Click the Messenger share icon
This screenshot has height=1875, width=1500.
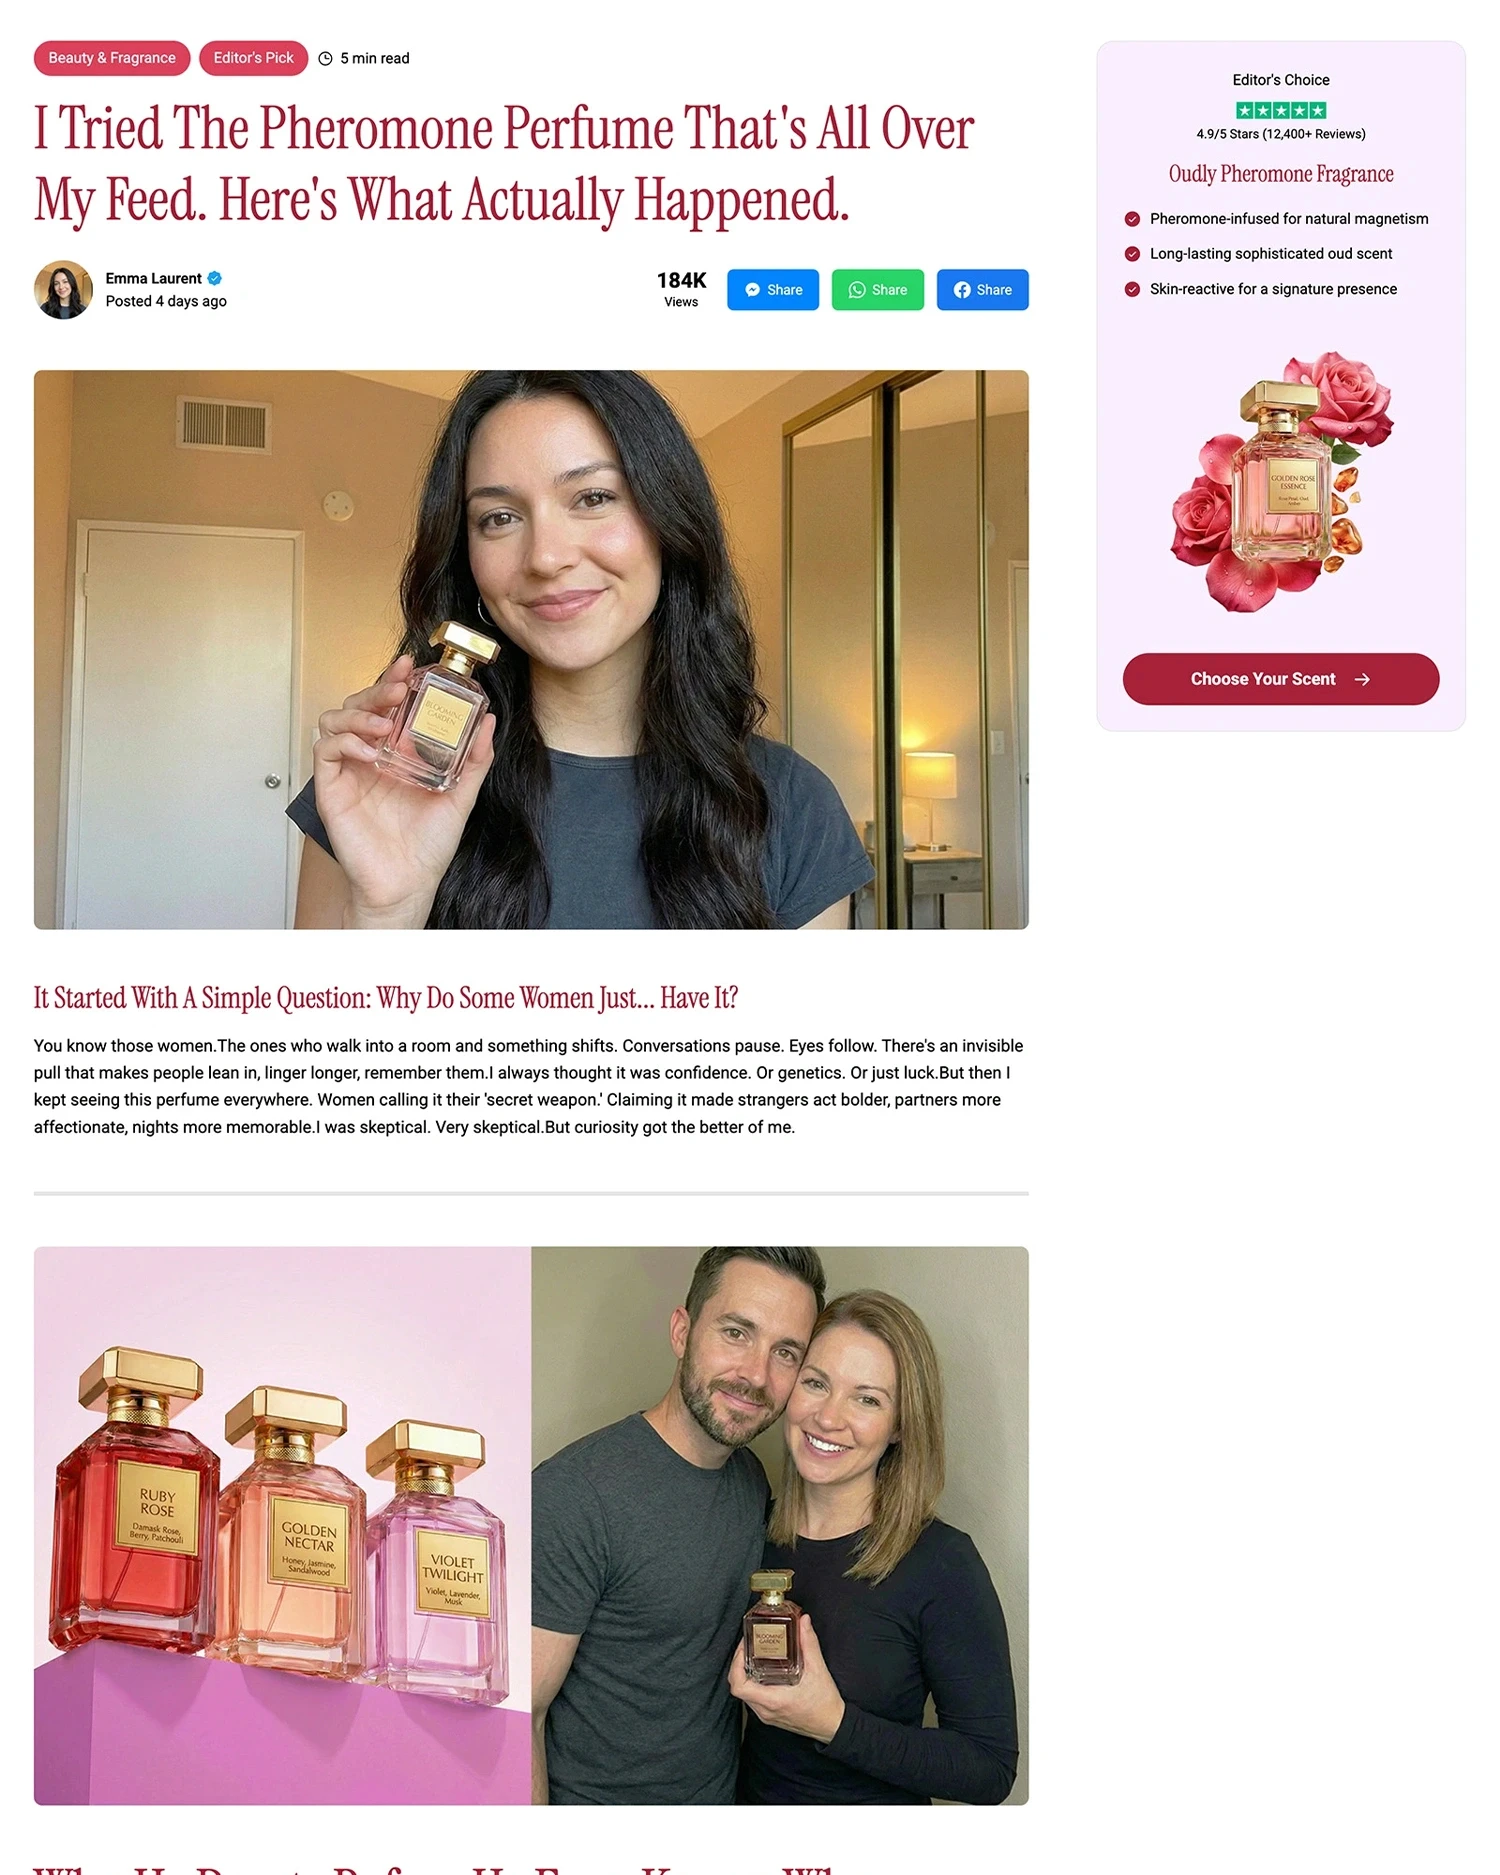point(752,290)
